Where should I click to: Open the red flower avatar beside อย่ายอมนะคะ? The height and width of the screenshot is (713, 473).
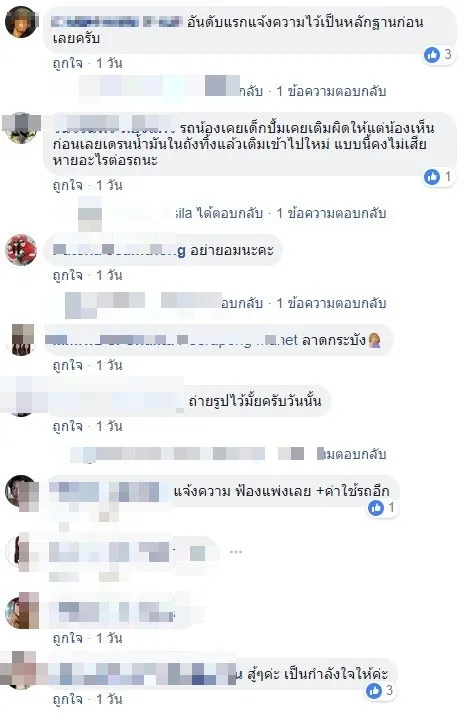(21, 250)
